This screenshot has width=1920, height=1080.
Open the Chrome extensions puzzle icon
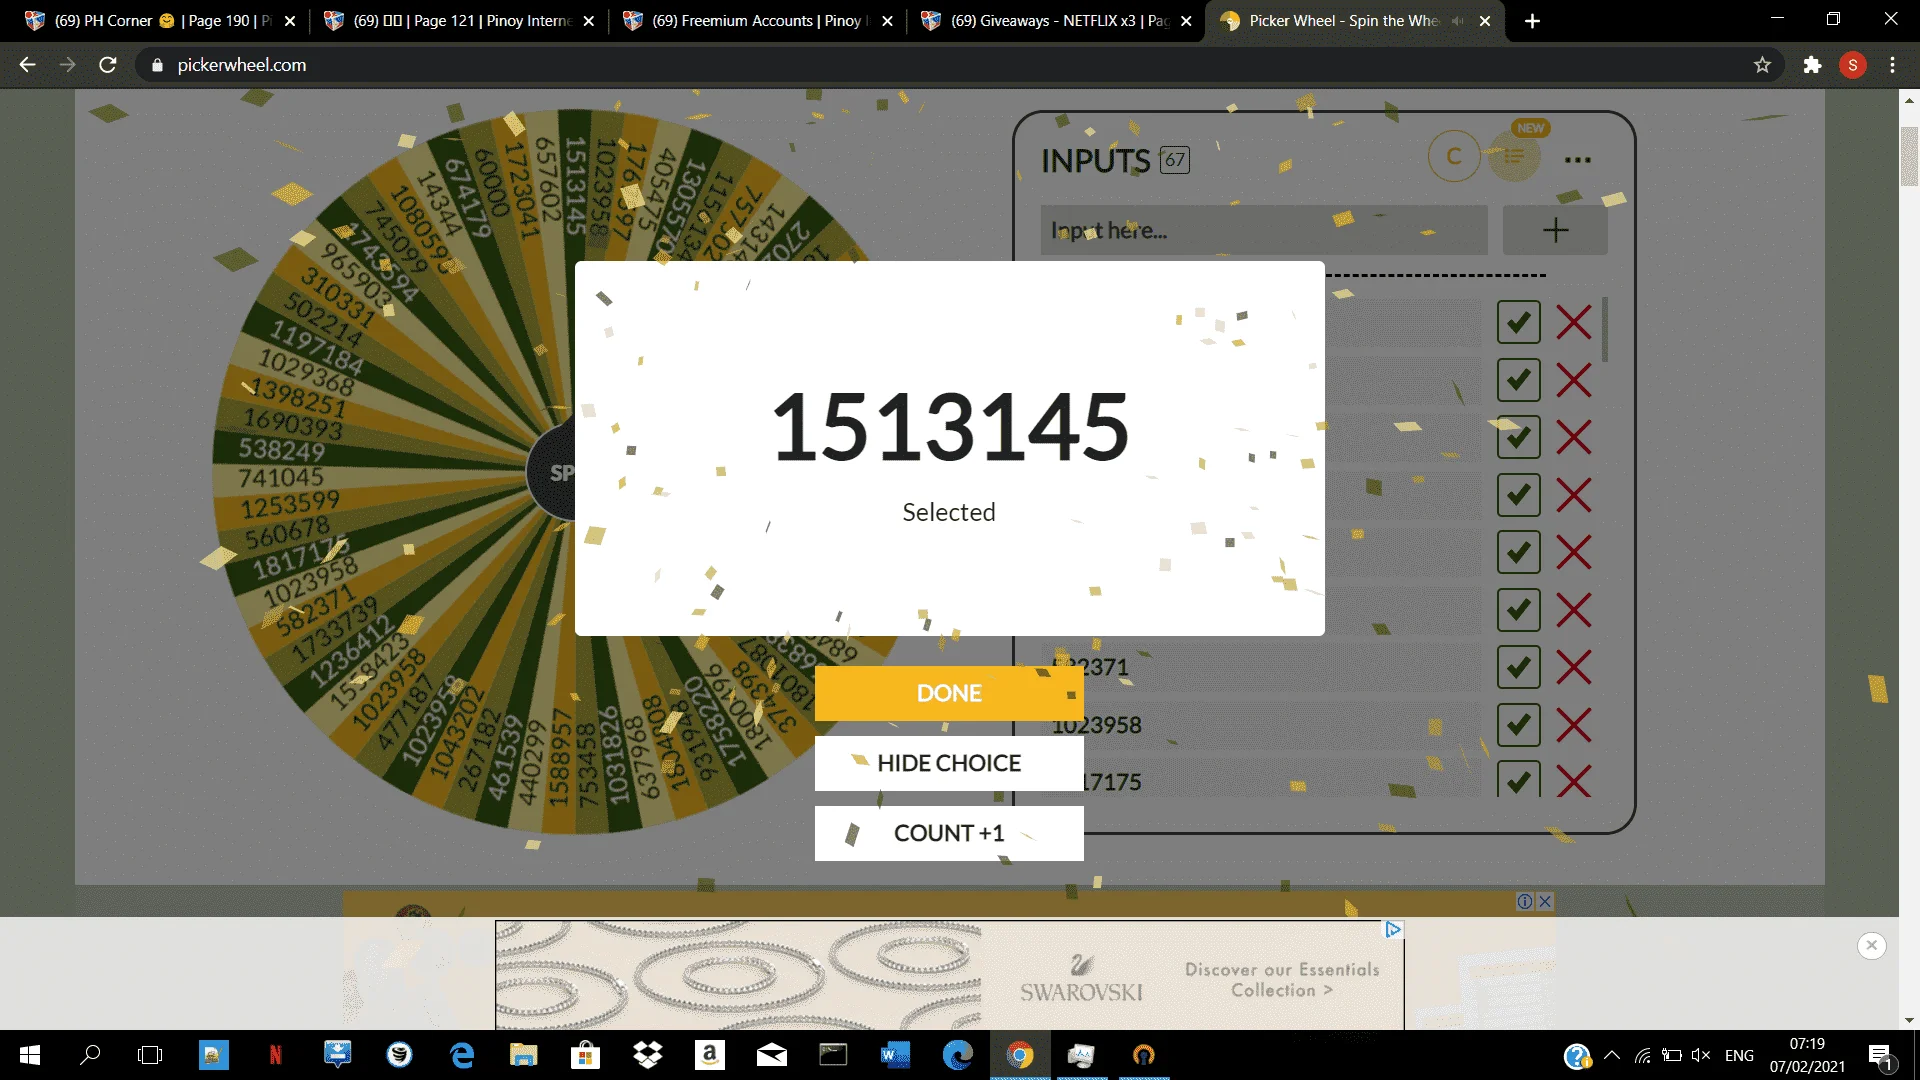(1812, 65)
